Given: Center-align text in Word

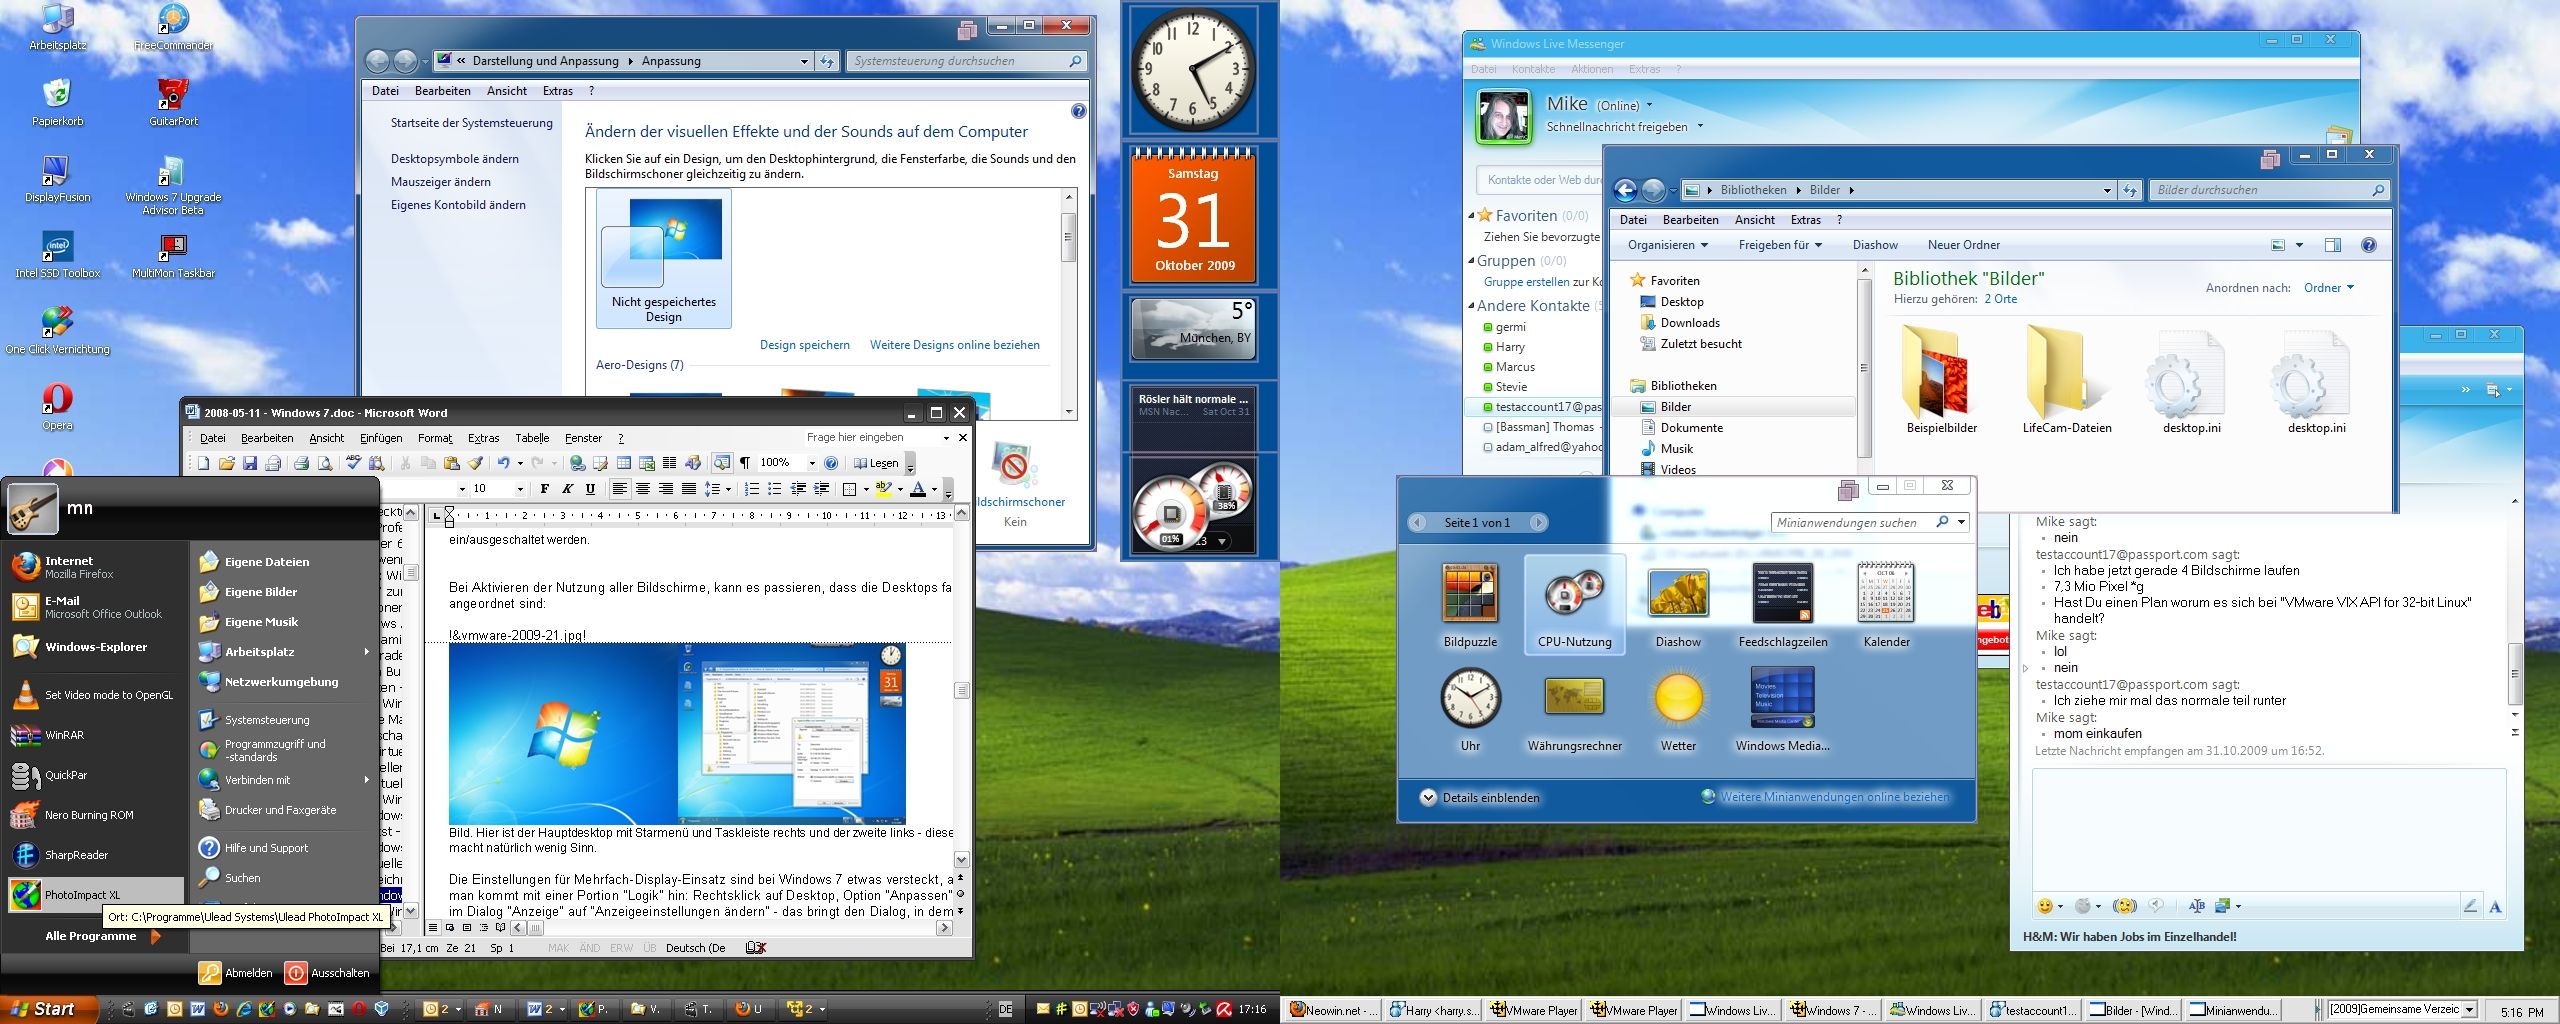Looking at the screenshot, I should (x=643, y=488).
